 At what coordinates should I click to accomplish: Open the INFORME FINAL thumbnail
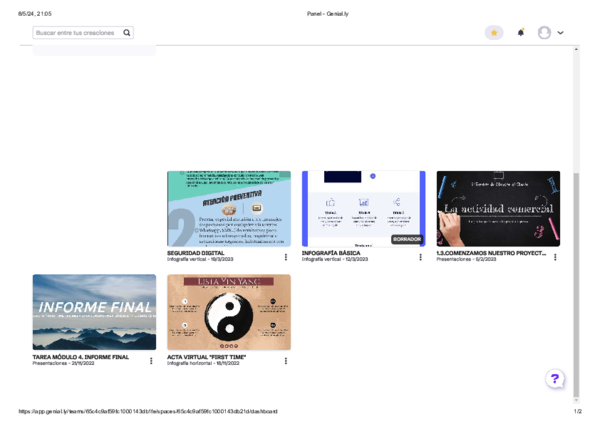click(x=94, y=312)
